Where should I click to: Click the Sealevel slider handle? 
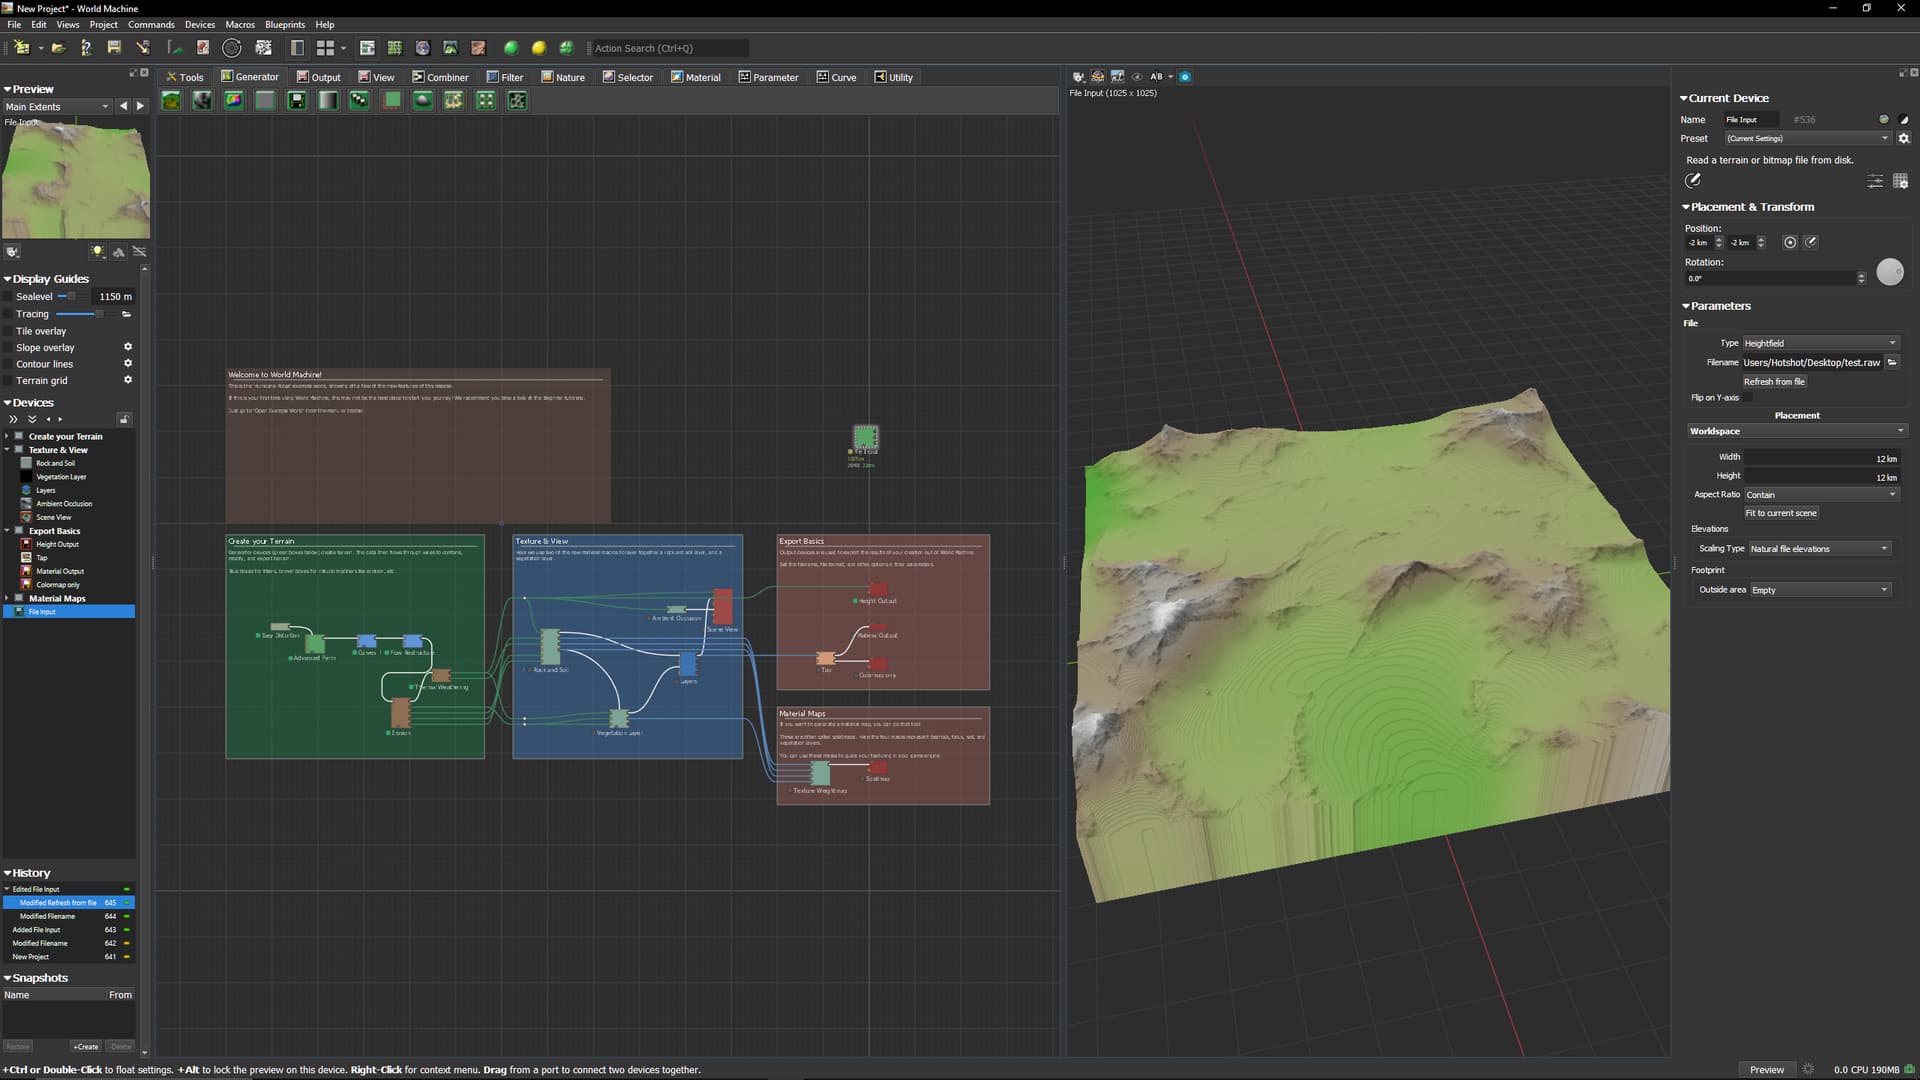pos(72,297)
